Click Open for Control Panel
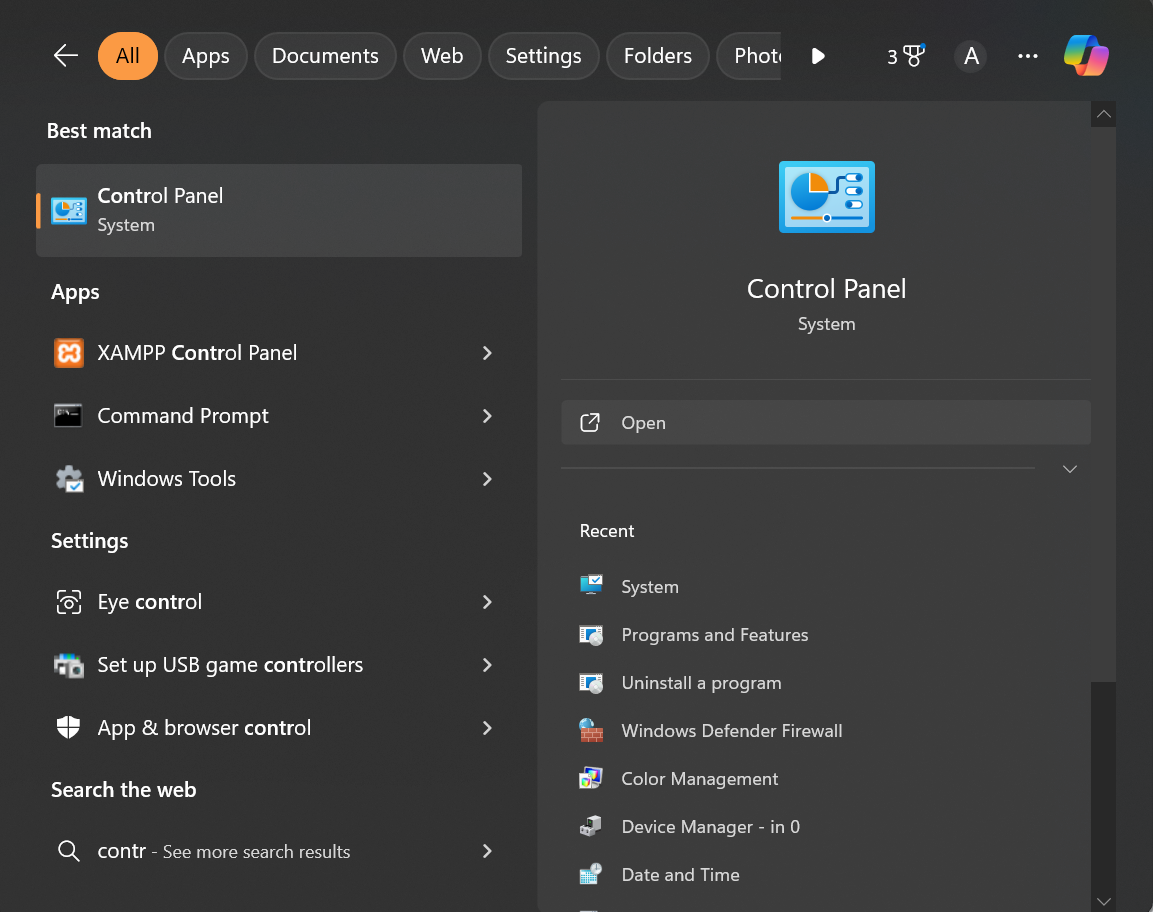This screenshot has width=1153, height=912. pyautogui.click(x=825, y=423)
